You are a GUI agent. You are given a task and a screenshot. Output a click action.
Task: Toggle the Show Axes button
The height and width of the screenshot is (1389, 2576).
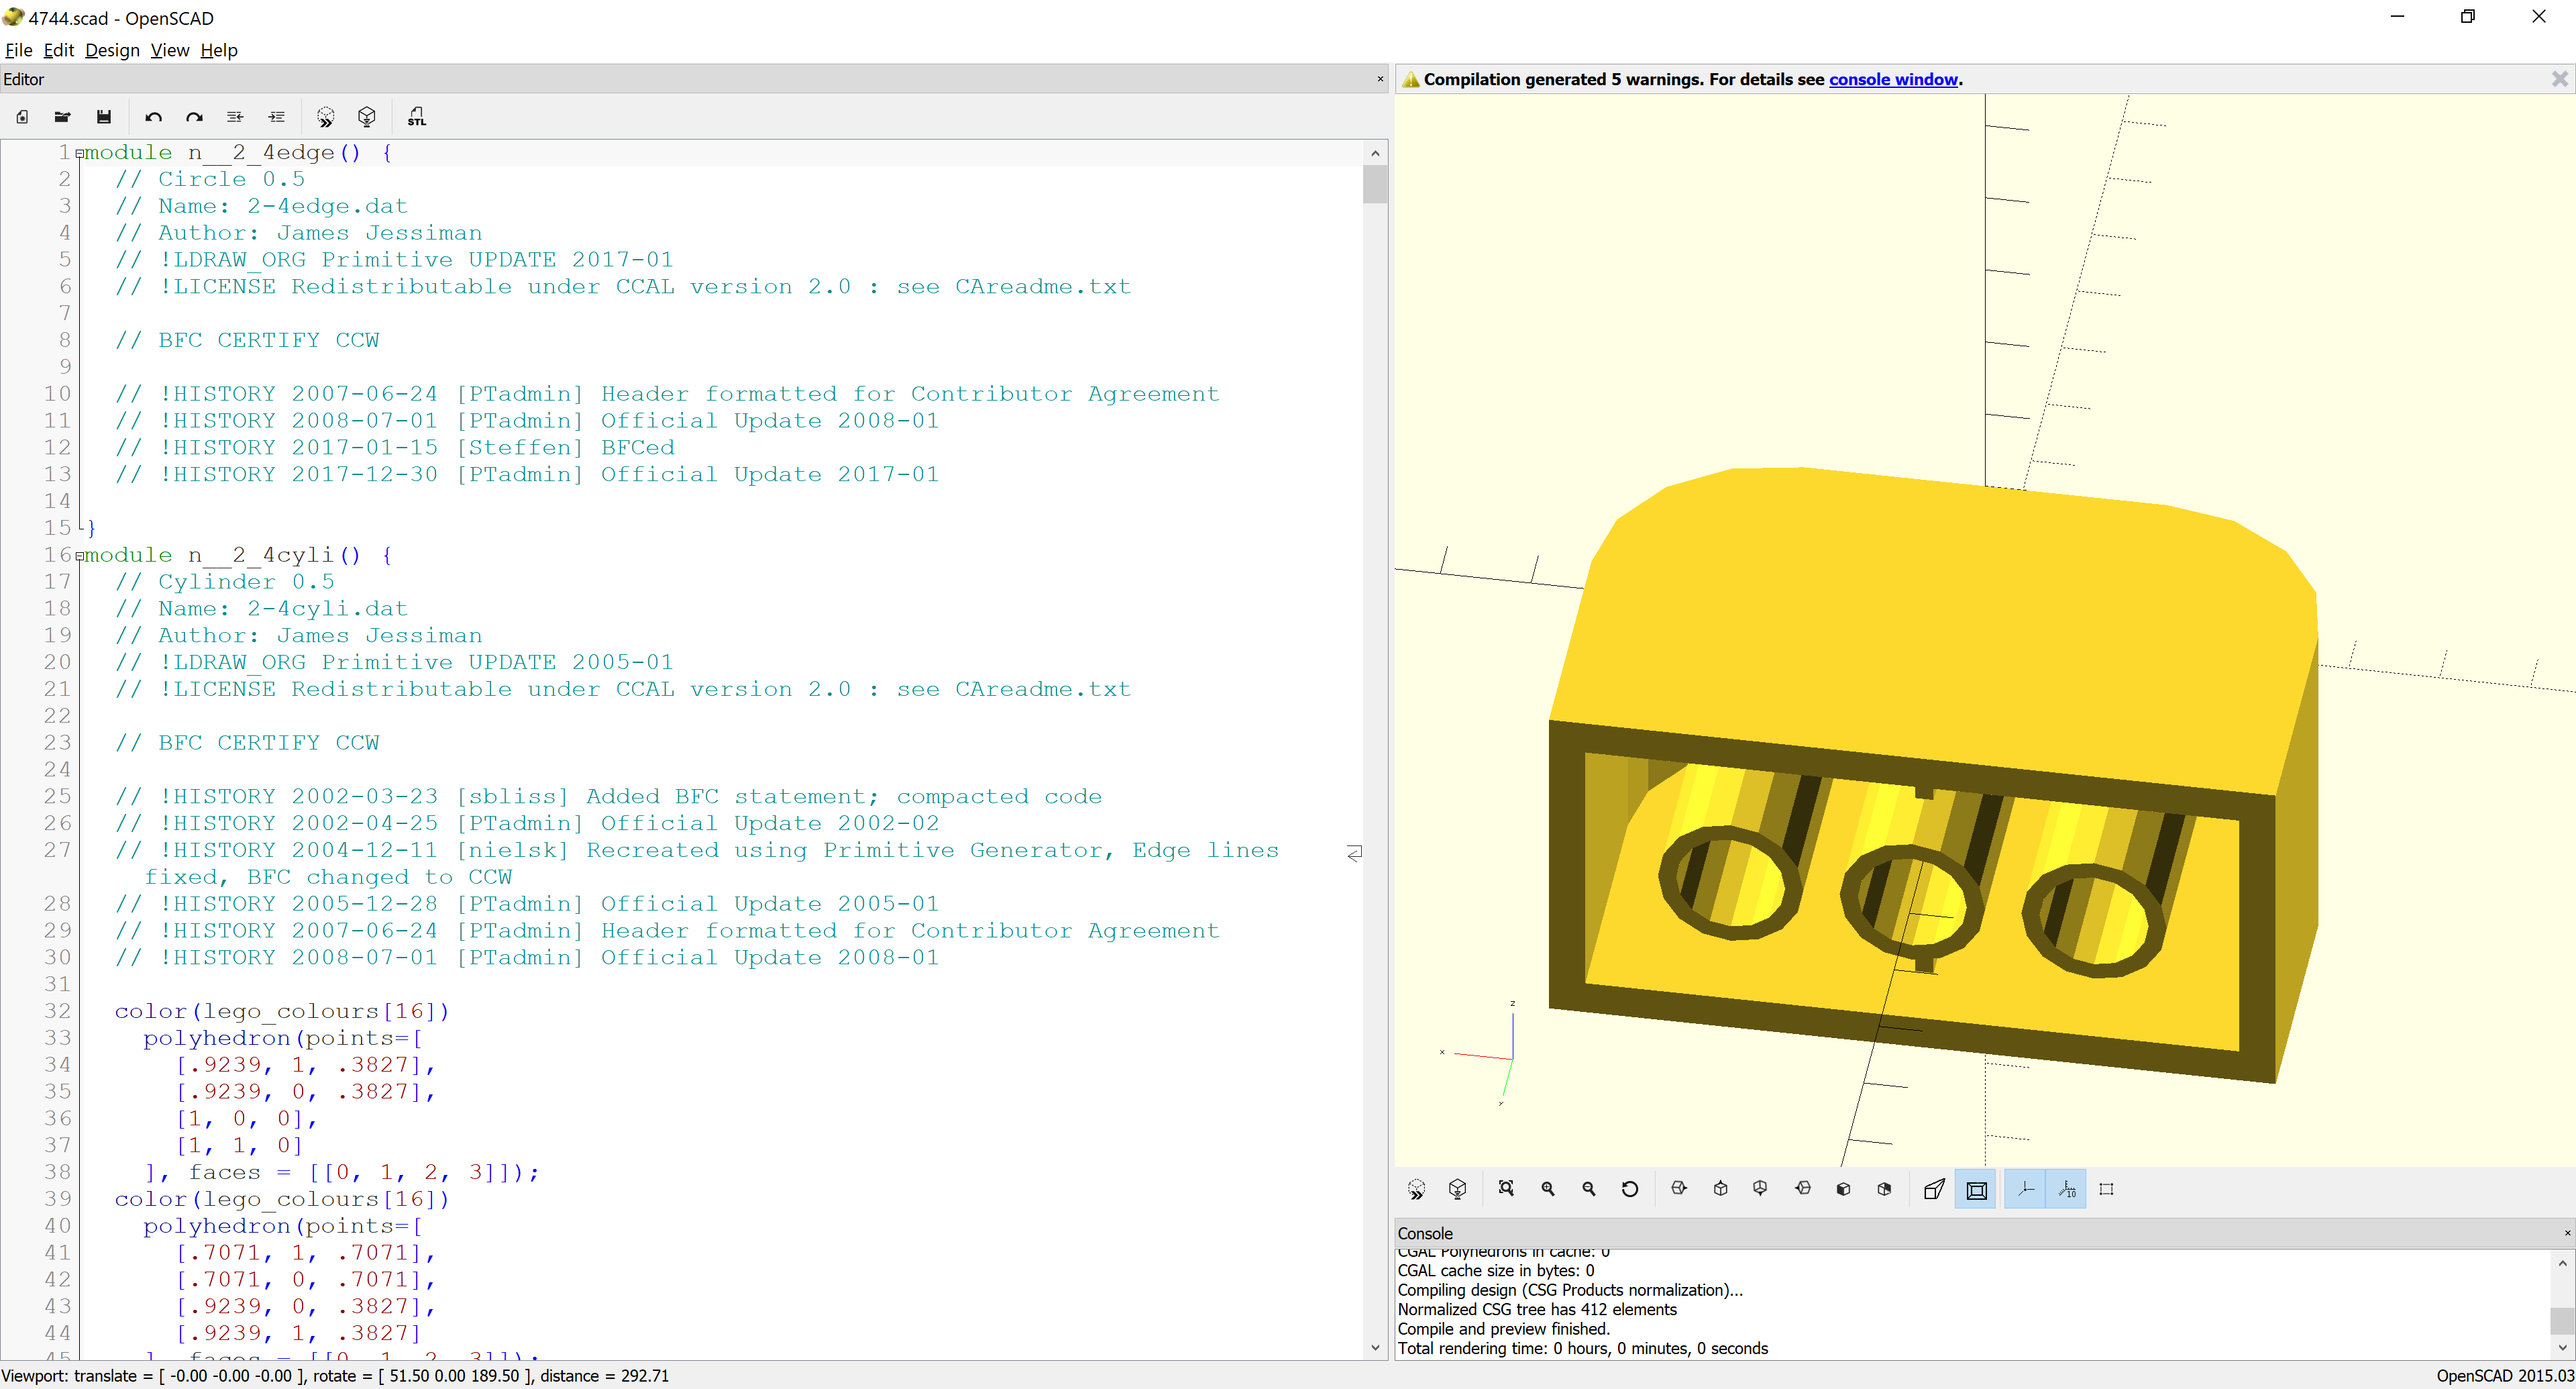(x=2025, y=1189)
